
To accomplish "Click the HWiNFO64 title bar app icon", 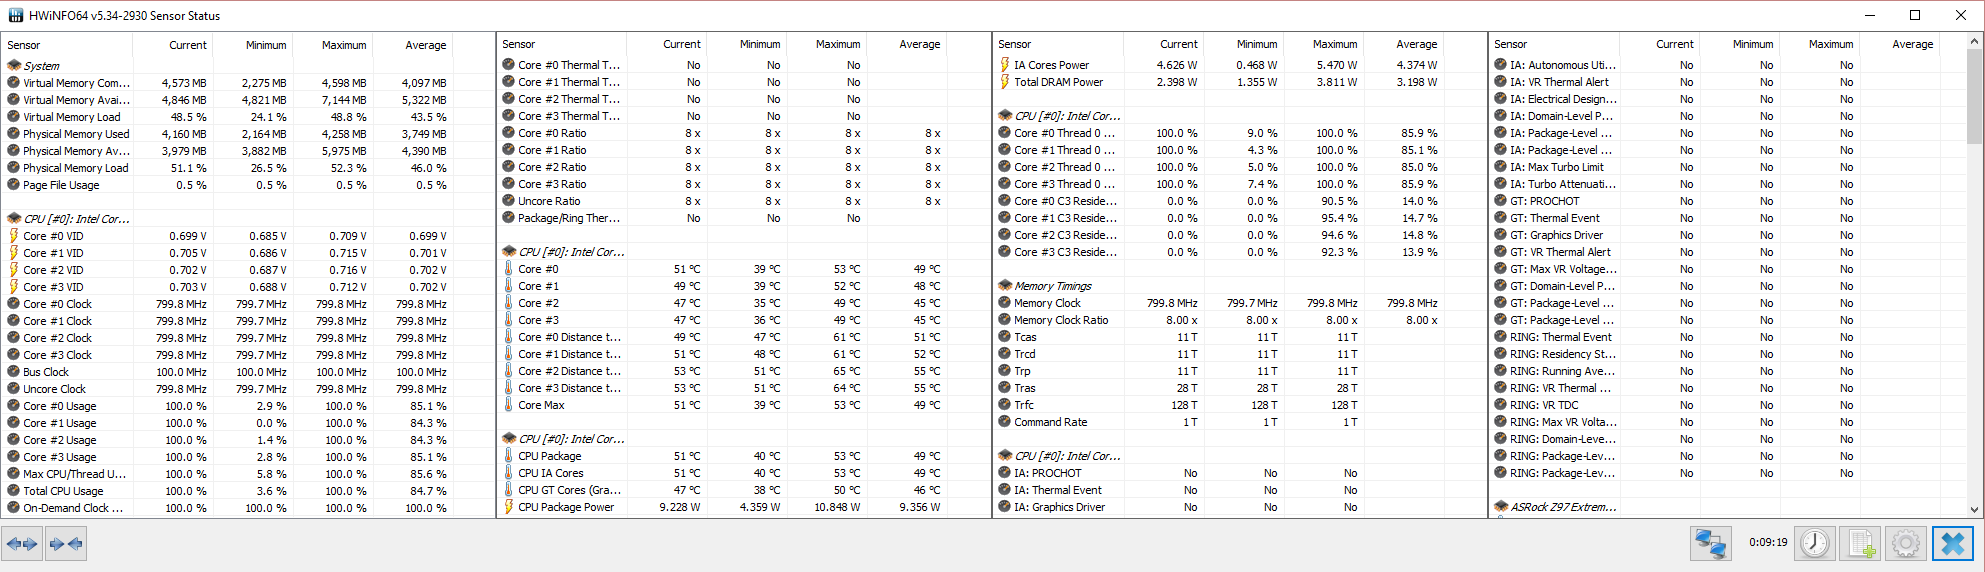I will (15, 15).
